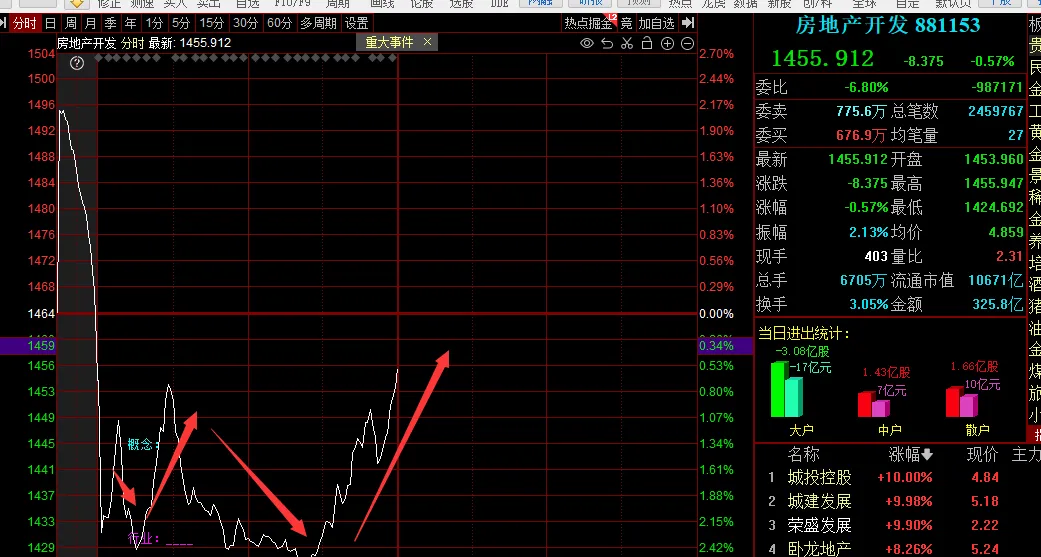Open the question mark help icon
This screenshot has height=557, width=1041.
(77, 63)
